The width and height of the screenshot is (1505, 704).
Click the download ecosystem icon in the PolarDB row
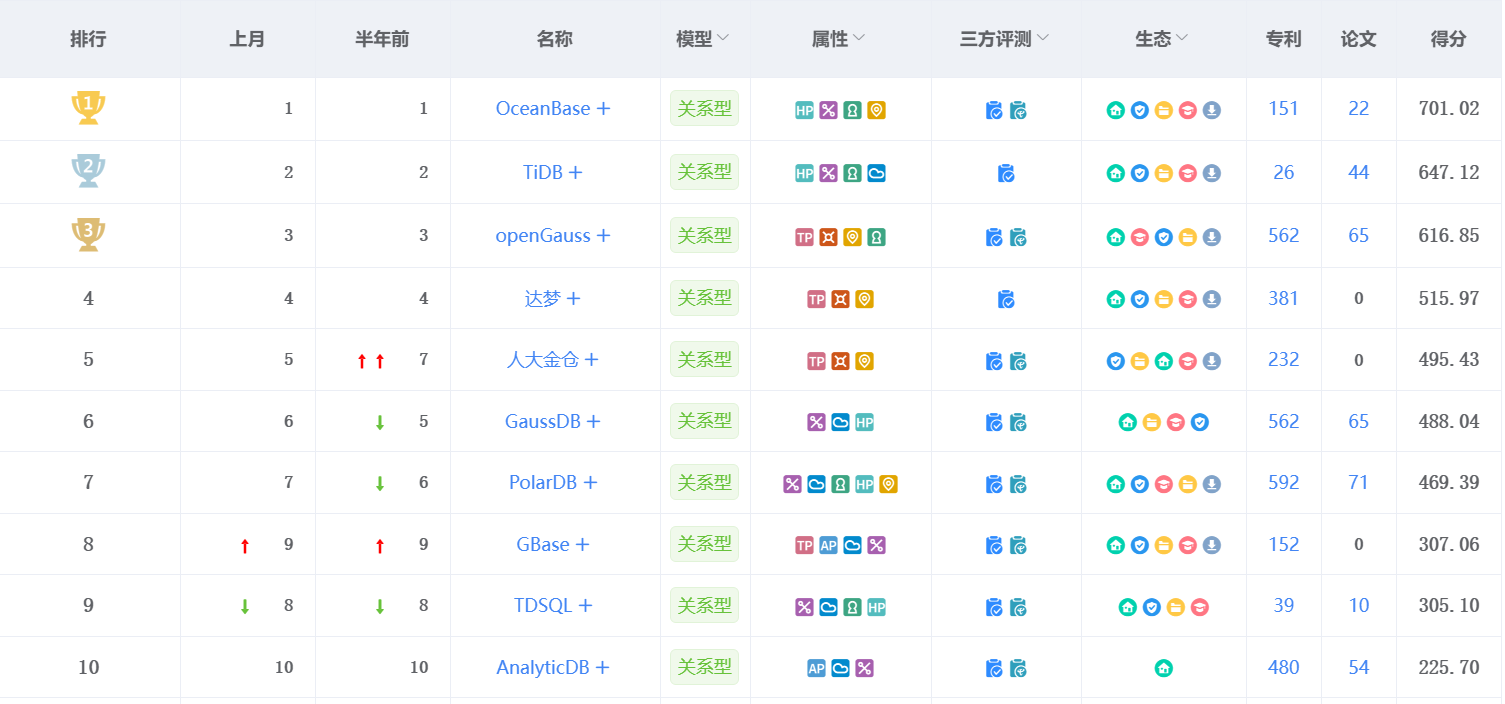1212,484
